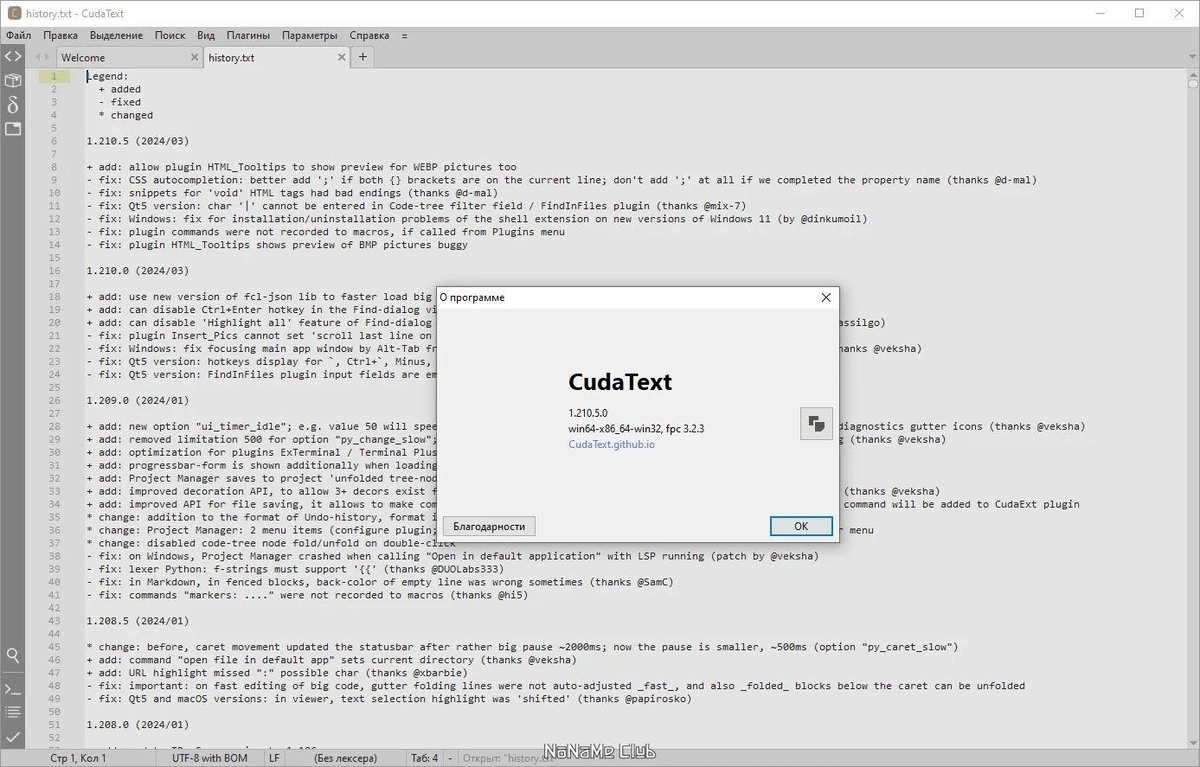Screen dimensions: 1200x767
Task: Open the Вид menu
Action: click(206, 35)
